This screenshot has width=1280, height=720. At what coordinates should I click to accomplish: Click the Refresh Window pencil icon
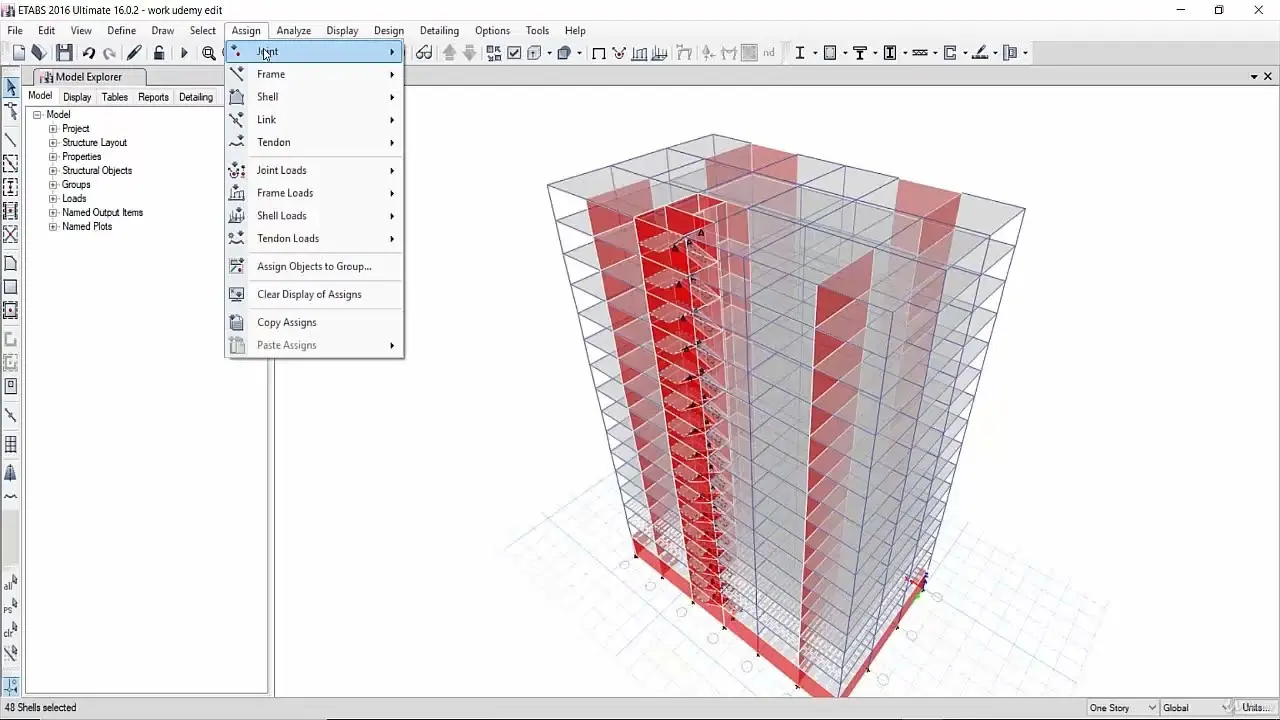click(x=134, y=53)
